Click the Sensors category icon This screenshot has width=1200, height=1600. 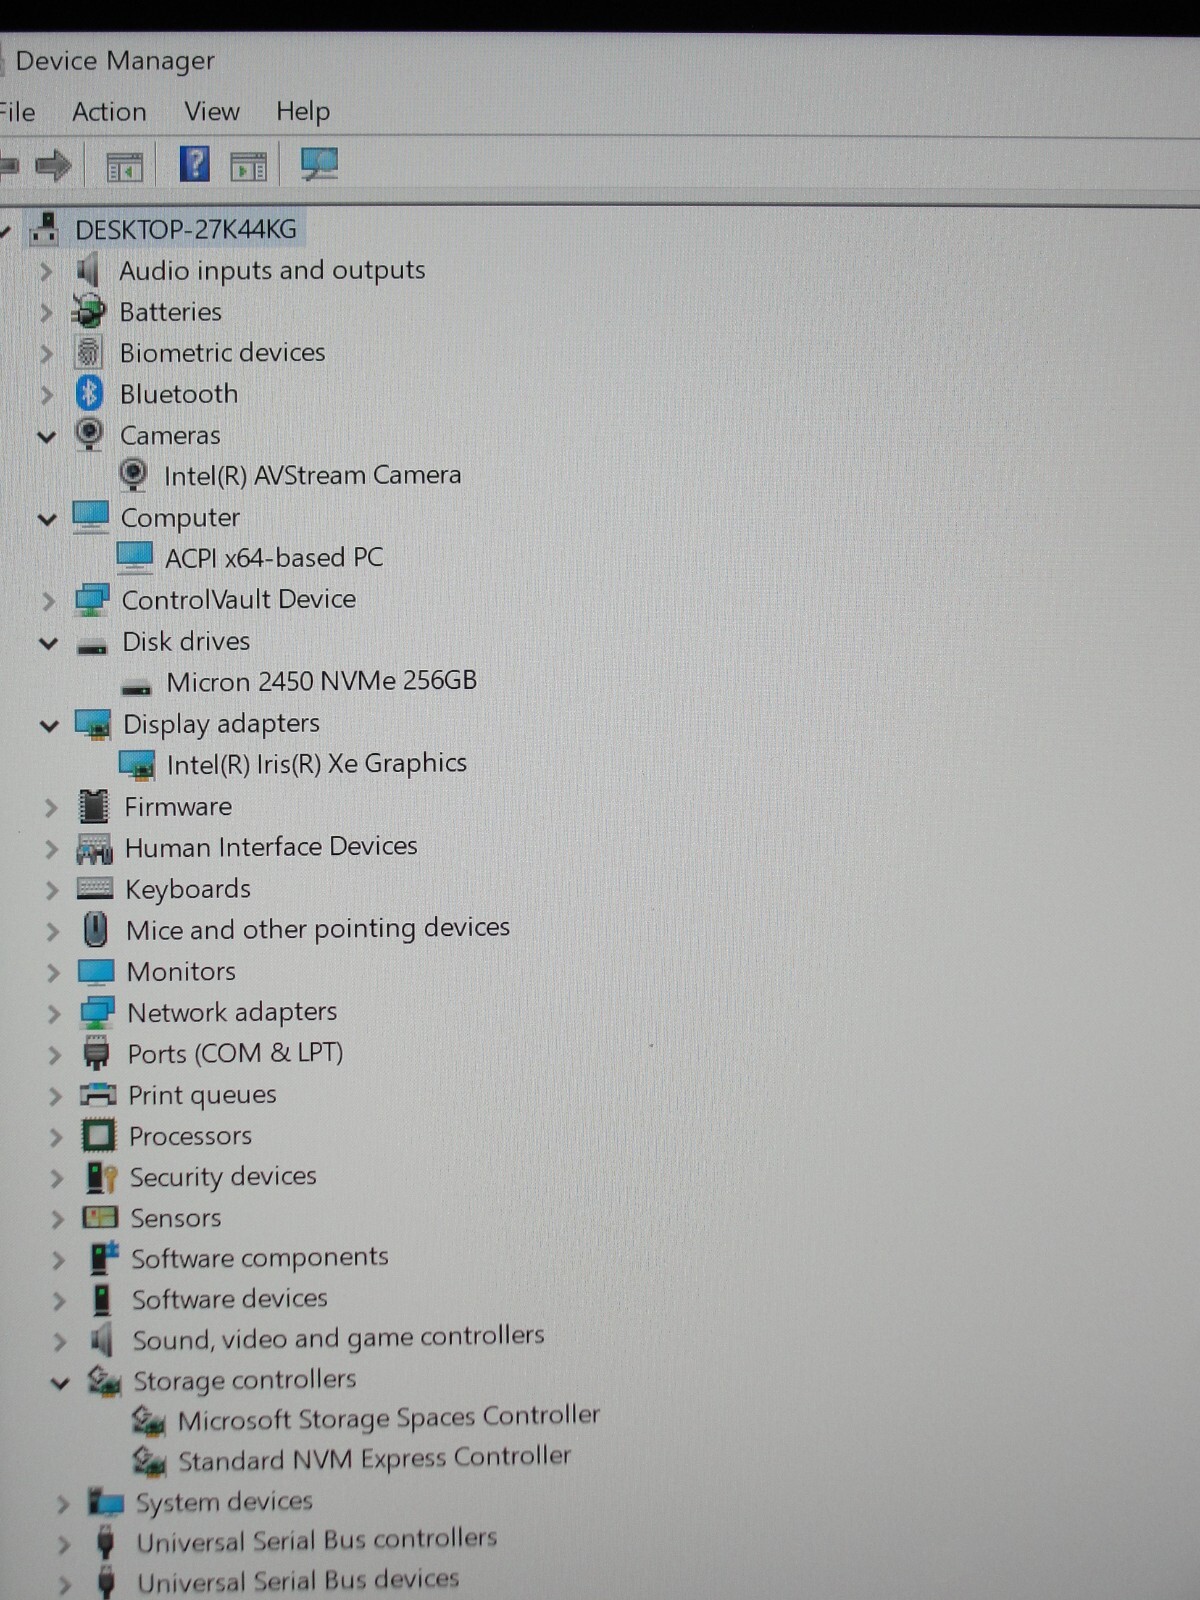[100, 1217]
